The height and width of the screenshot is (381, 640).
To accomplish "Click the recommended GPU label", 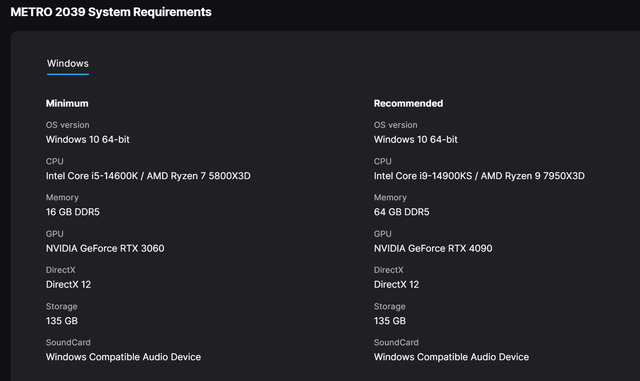I will (x=382, y=234).
